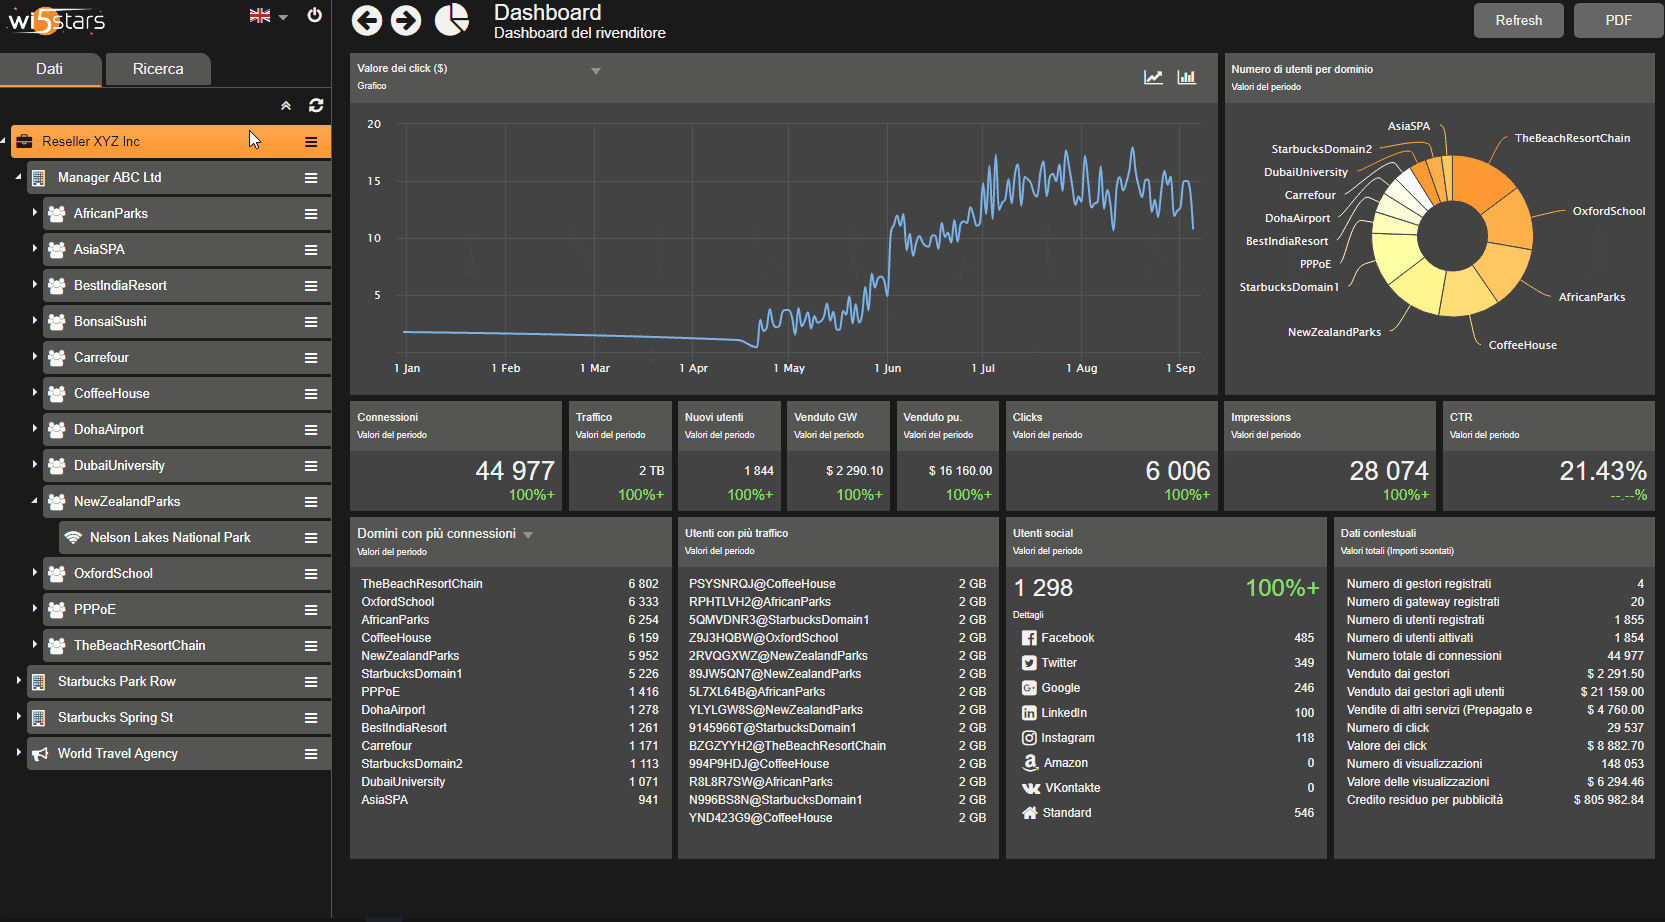The width and height of the screenshot is (1665, 922).
Task: Switch chart to bar graph view
Action: [1186, 77]
